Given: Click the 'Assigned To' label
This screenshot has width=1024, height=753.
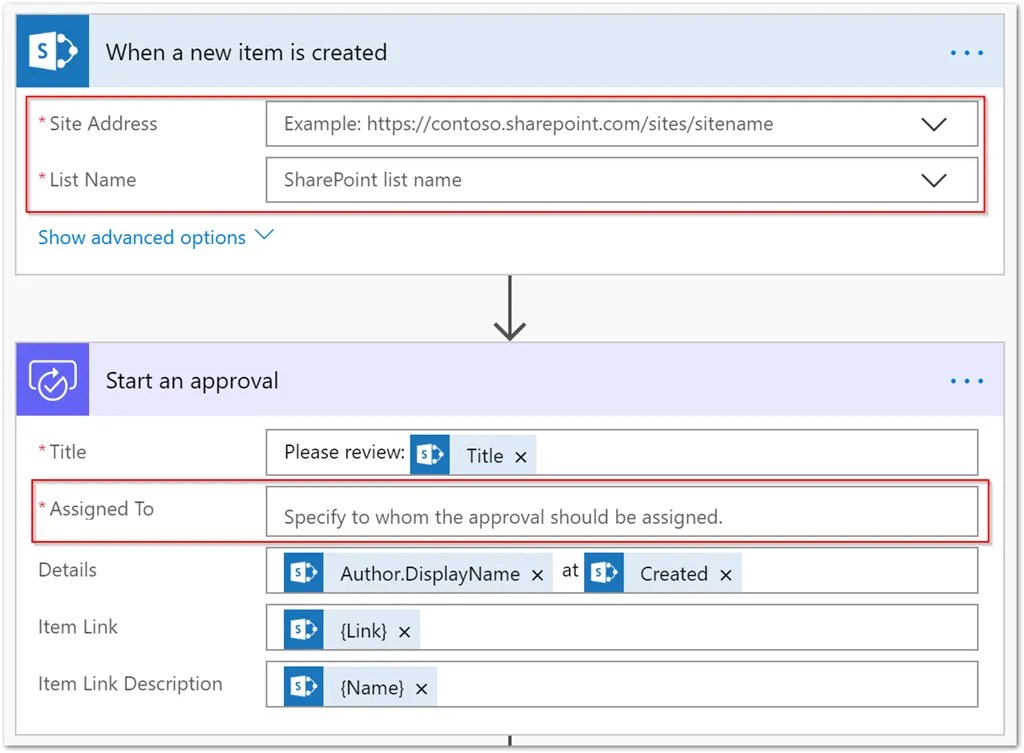Looking at the screenshot, I should 101,509.
